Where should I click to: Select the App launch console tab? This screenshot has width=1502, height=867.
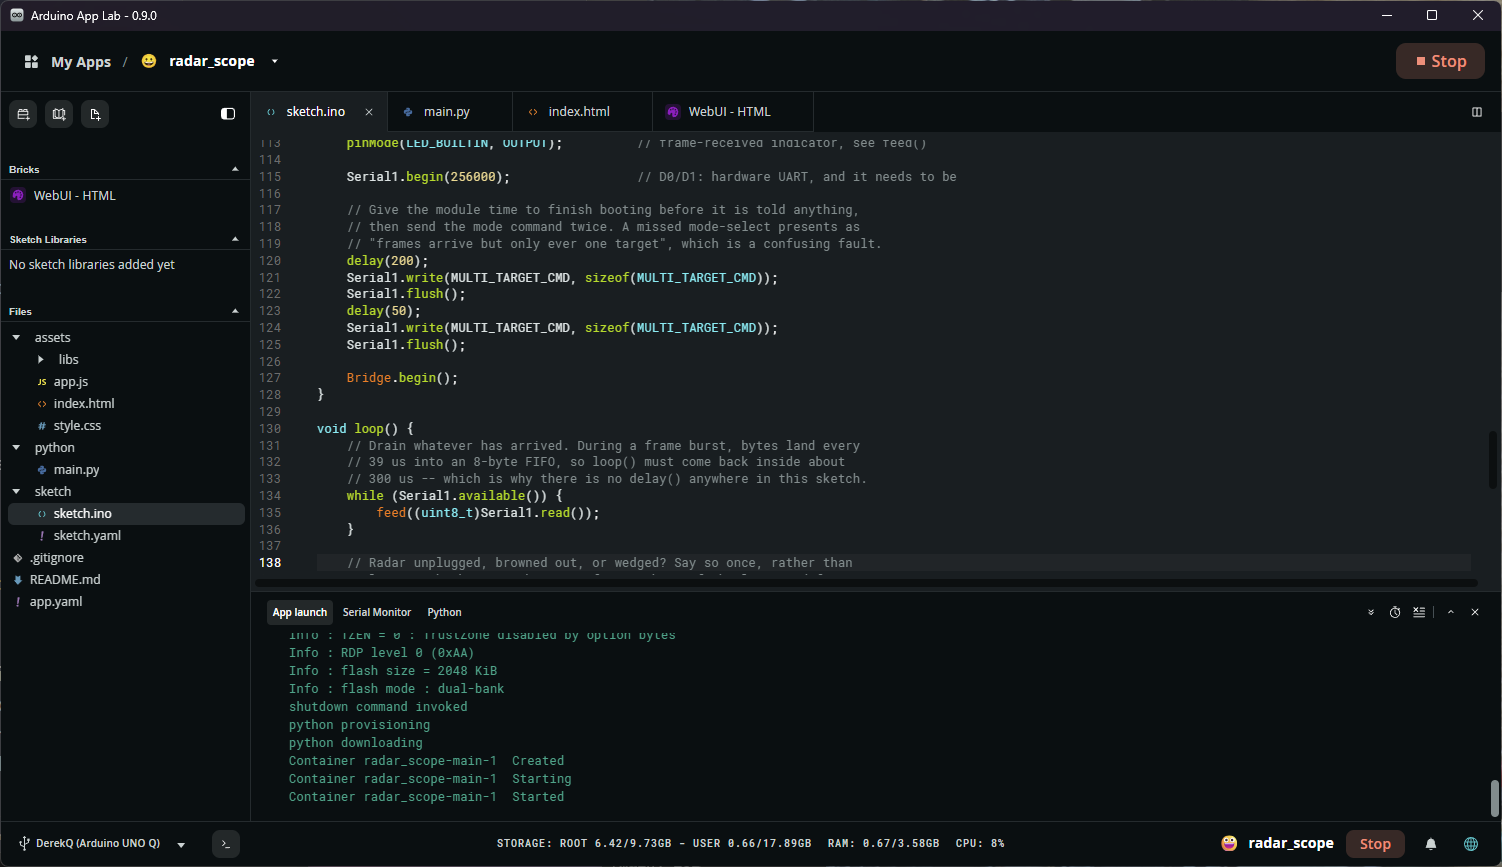[x=300, y=612]
